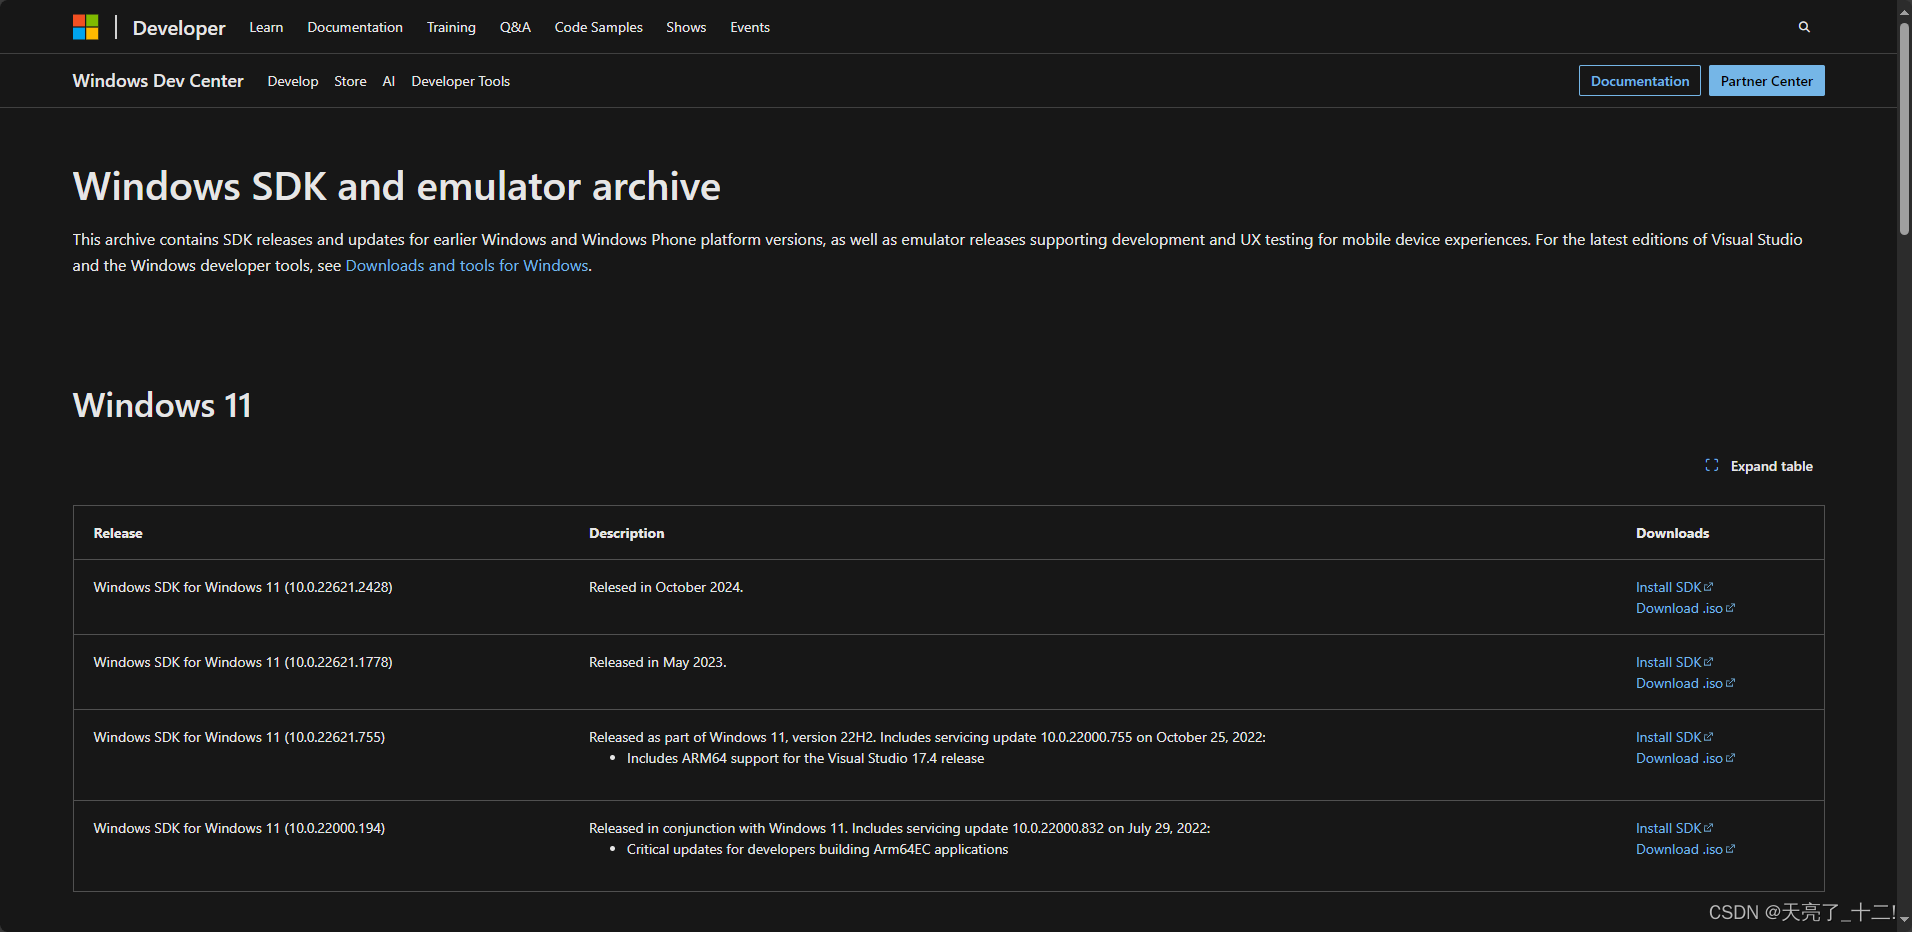This screenshot has height=932, width=1912.
Task: Click the Partner Center button
Action: coord(1767,81)
